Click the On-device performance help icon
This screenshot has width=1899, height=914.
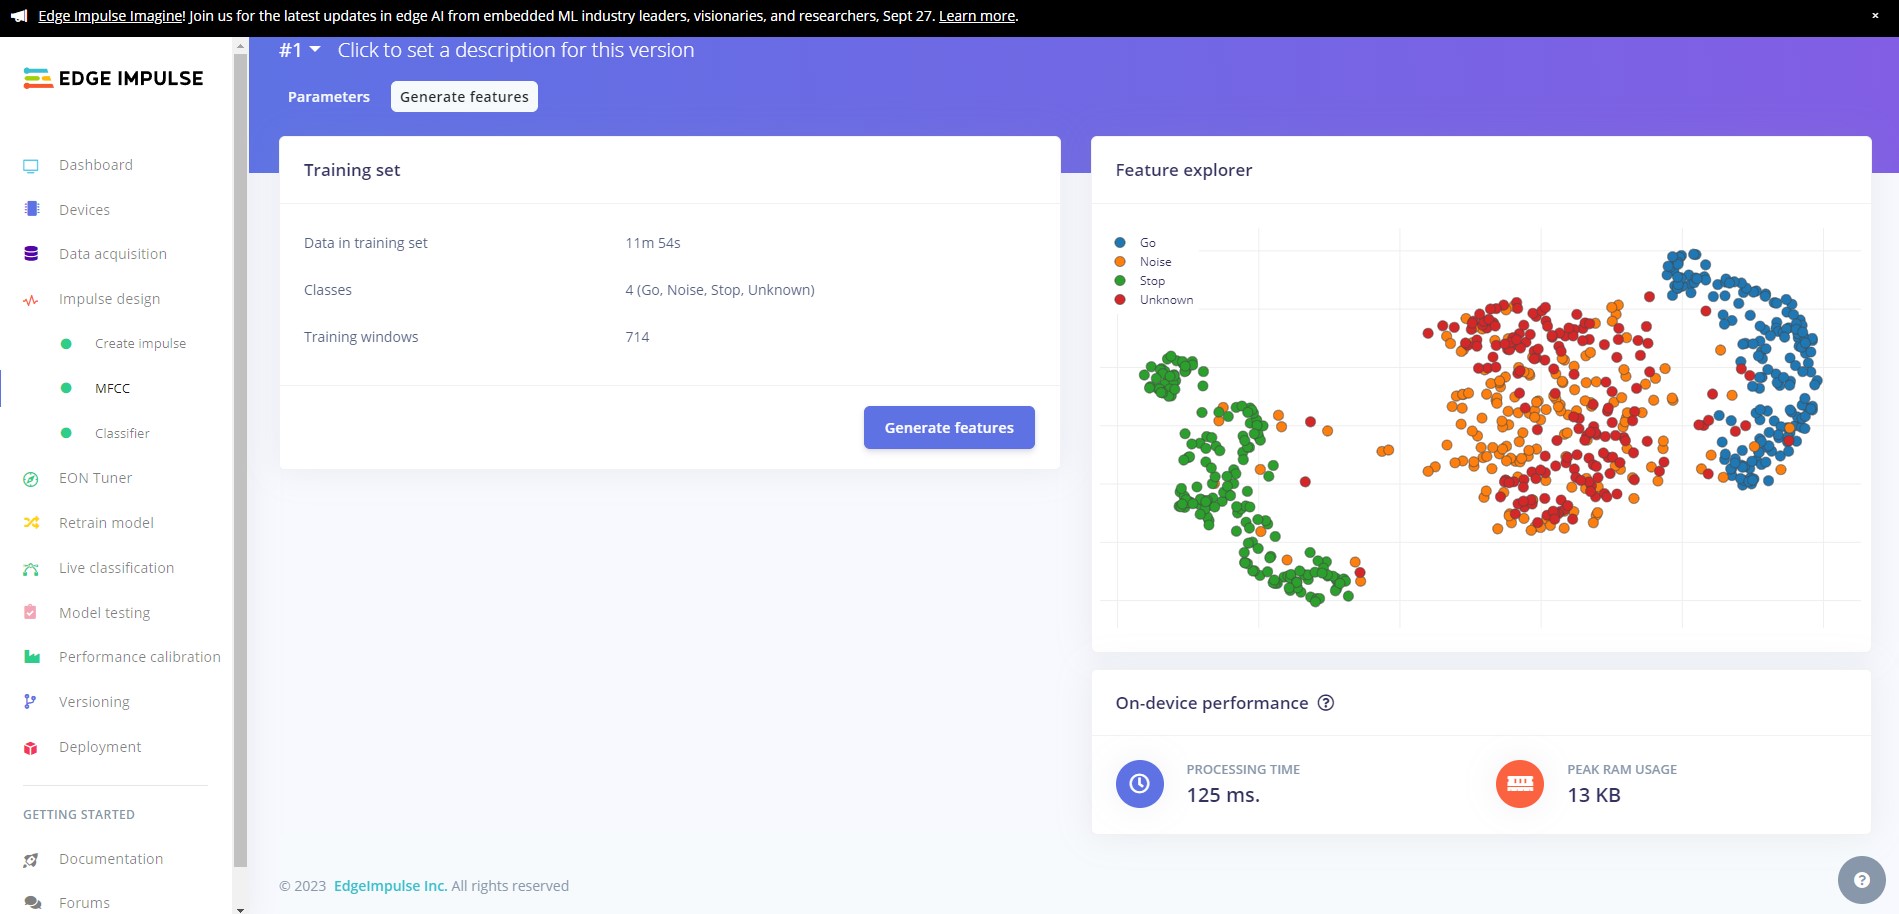point(1326,703)
